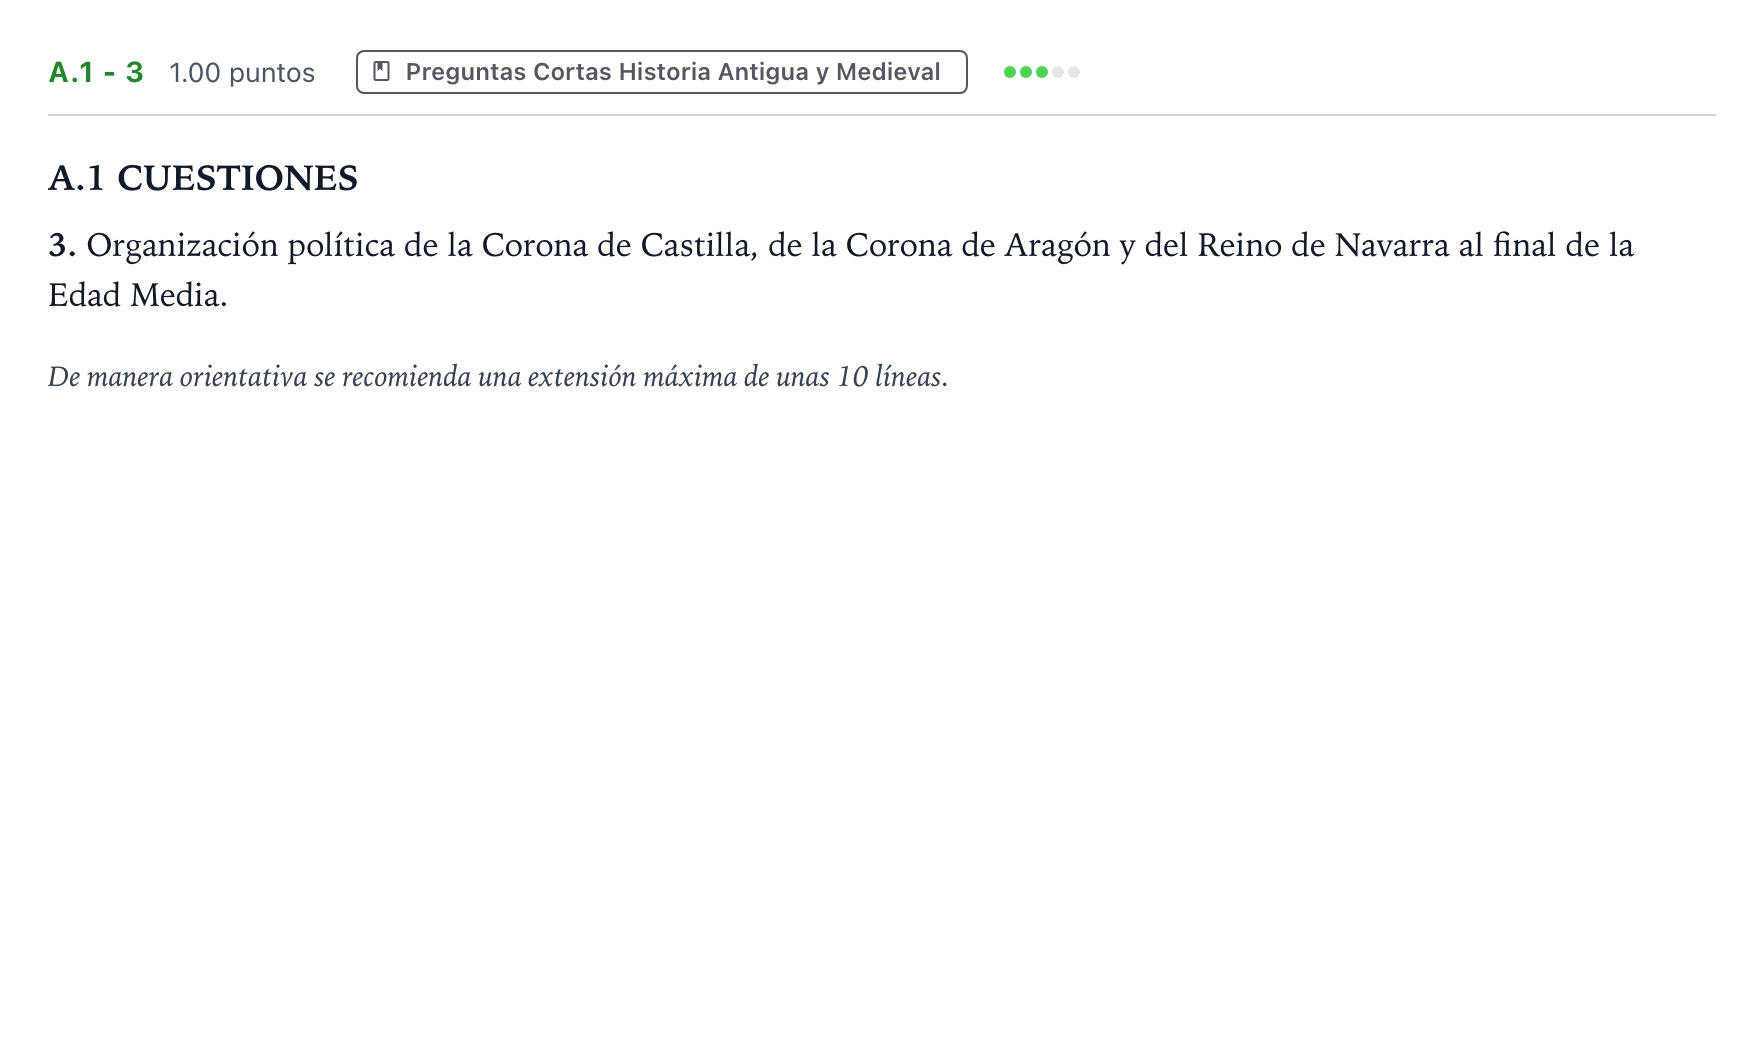Image resolution: width=1764 pixels, height=1038 pixels.
Task: Click the question text about Corona de Castilla
Action: tap(841, 270)
